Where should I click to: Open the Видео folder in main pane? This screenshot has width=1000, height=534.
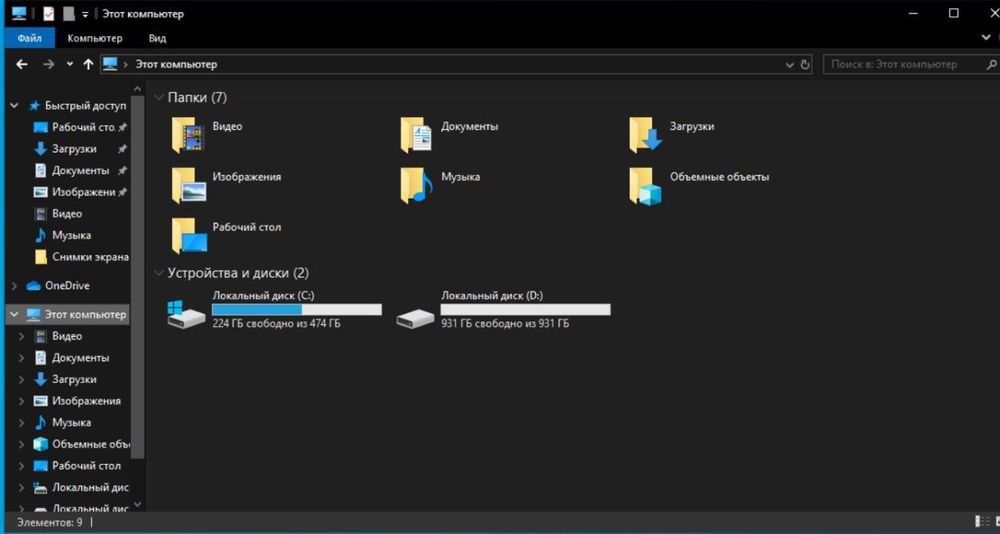pyautogui.click(x=207, y=135)
